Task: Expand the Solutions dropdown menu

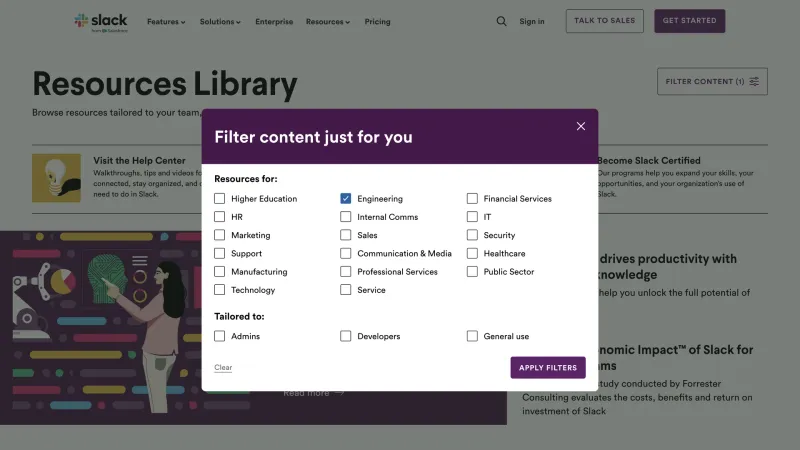Action: pyautogui.click(x=220, y=22)
